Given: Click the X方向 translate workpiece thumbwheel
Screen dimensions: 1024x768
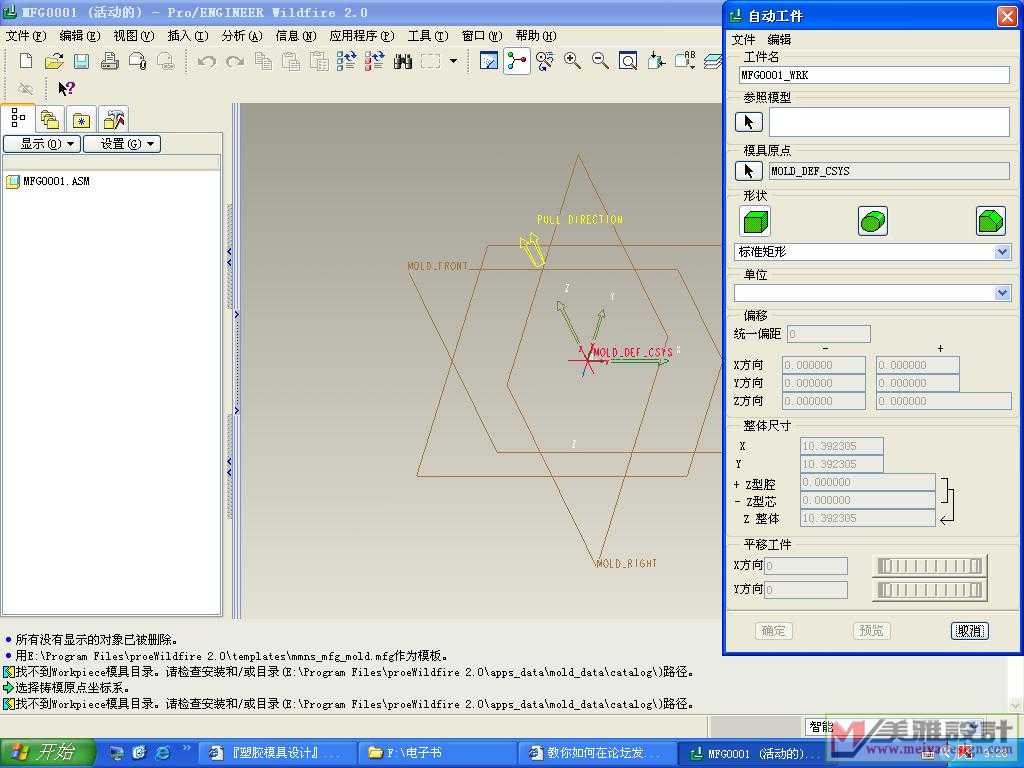Looking at the screenshot, I should point(929,566).
